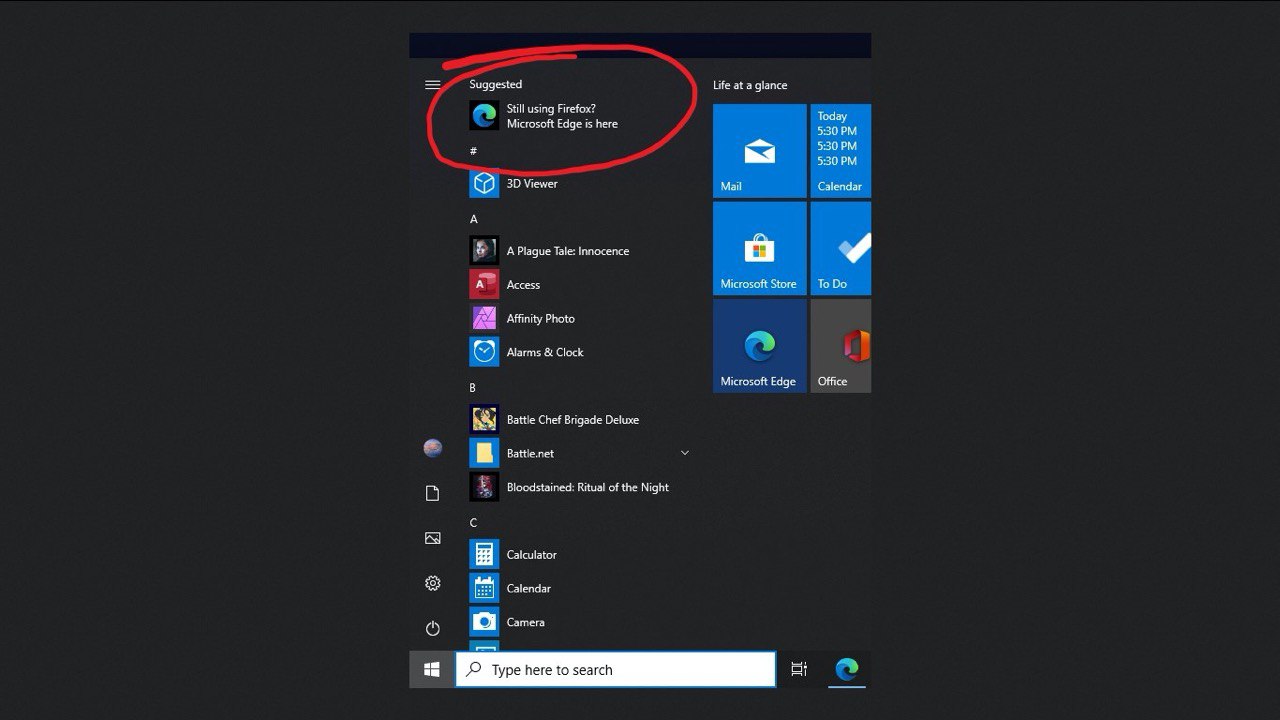Image resolution: width=1280 pixels, height=720 pixels.
Task: Launch Bloodstained: Ritual of the Night icon
Action: point(484,487)
